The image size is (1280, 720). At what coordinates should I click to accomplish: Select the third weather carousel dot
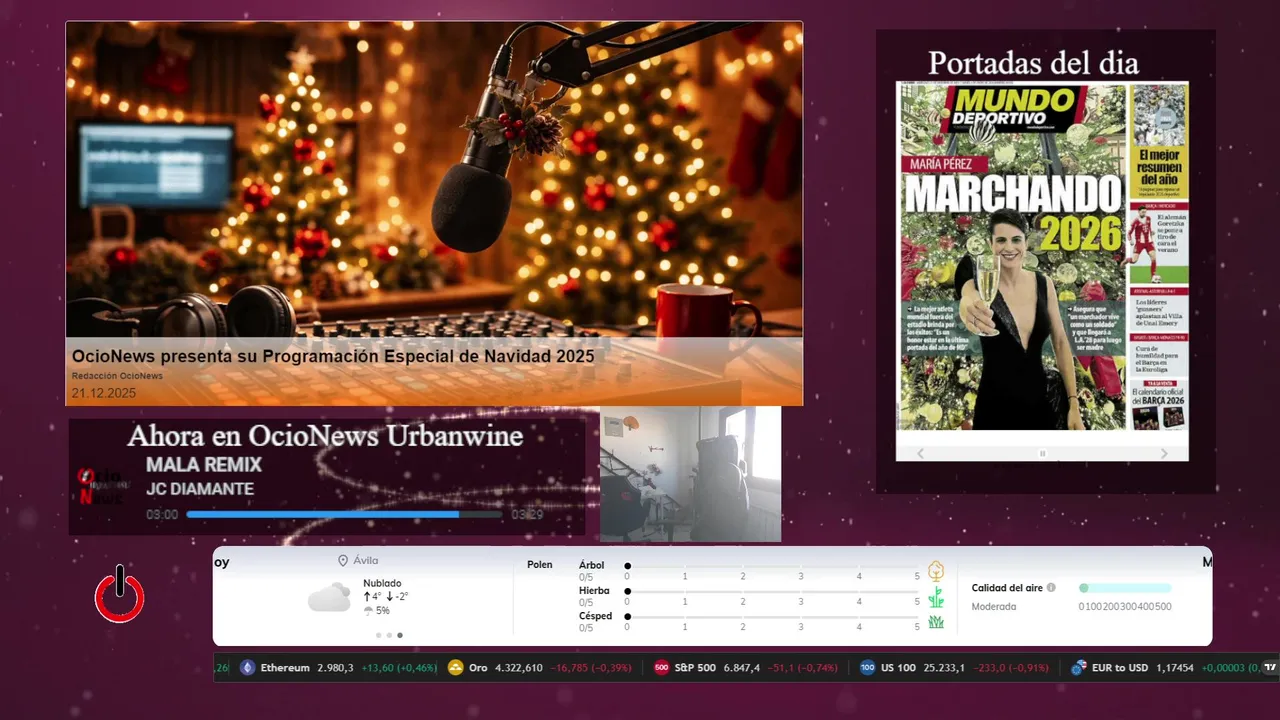[400, 635]
